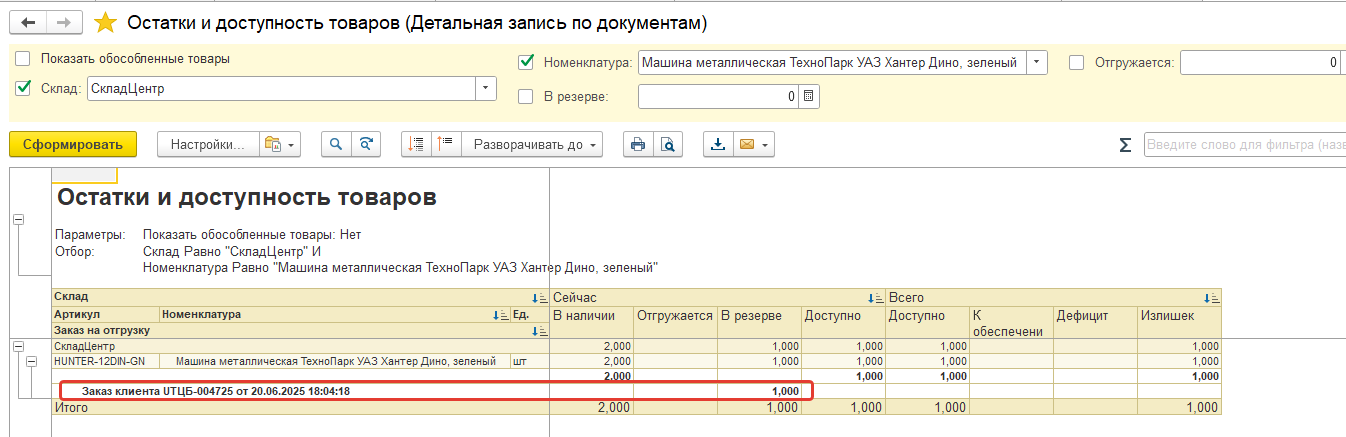Click the favorites star icon
Screen dimensions: 1346x437
click(105, 22)
